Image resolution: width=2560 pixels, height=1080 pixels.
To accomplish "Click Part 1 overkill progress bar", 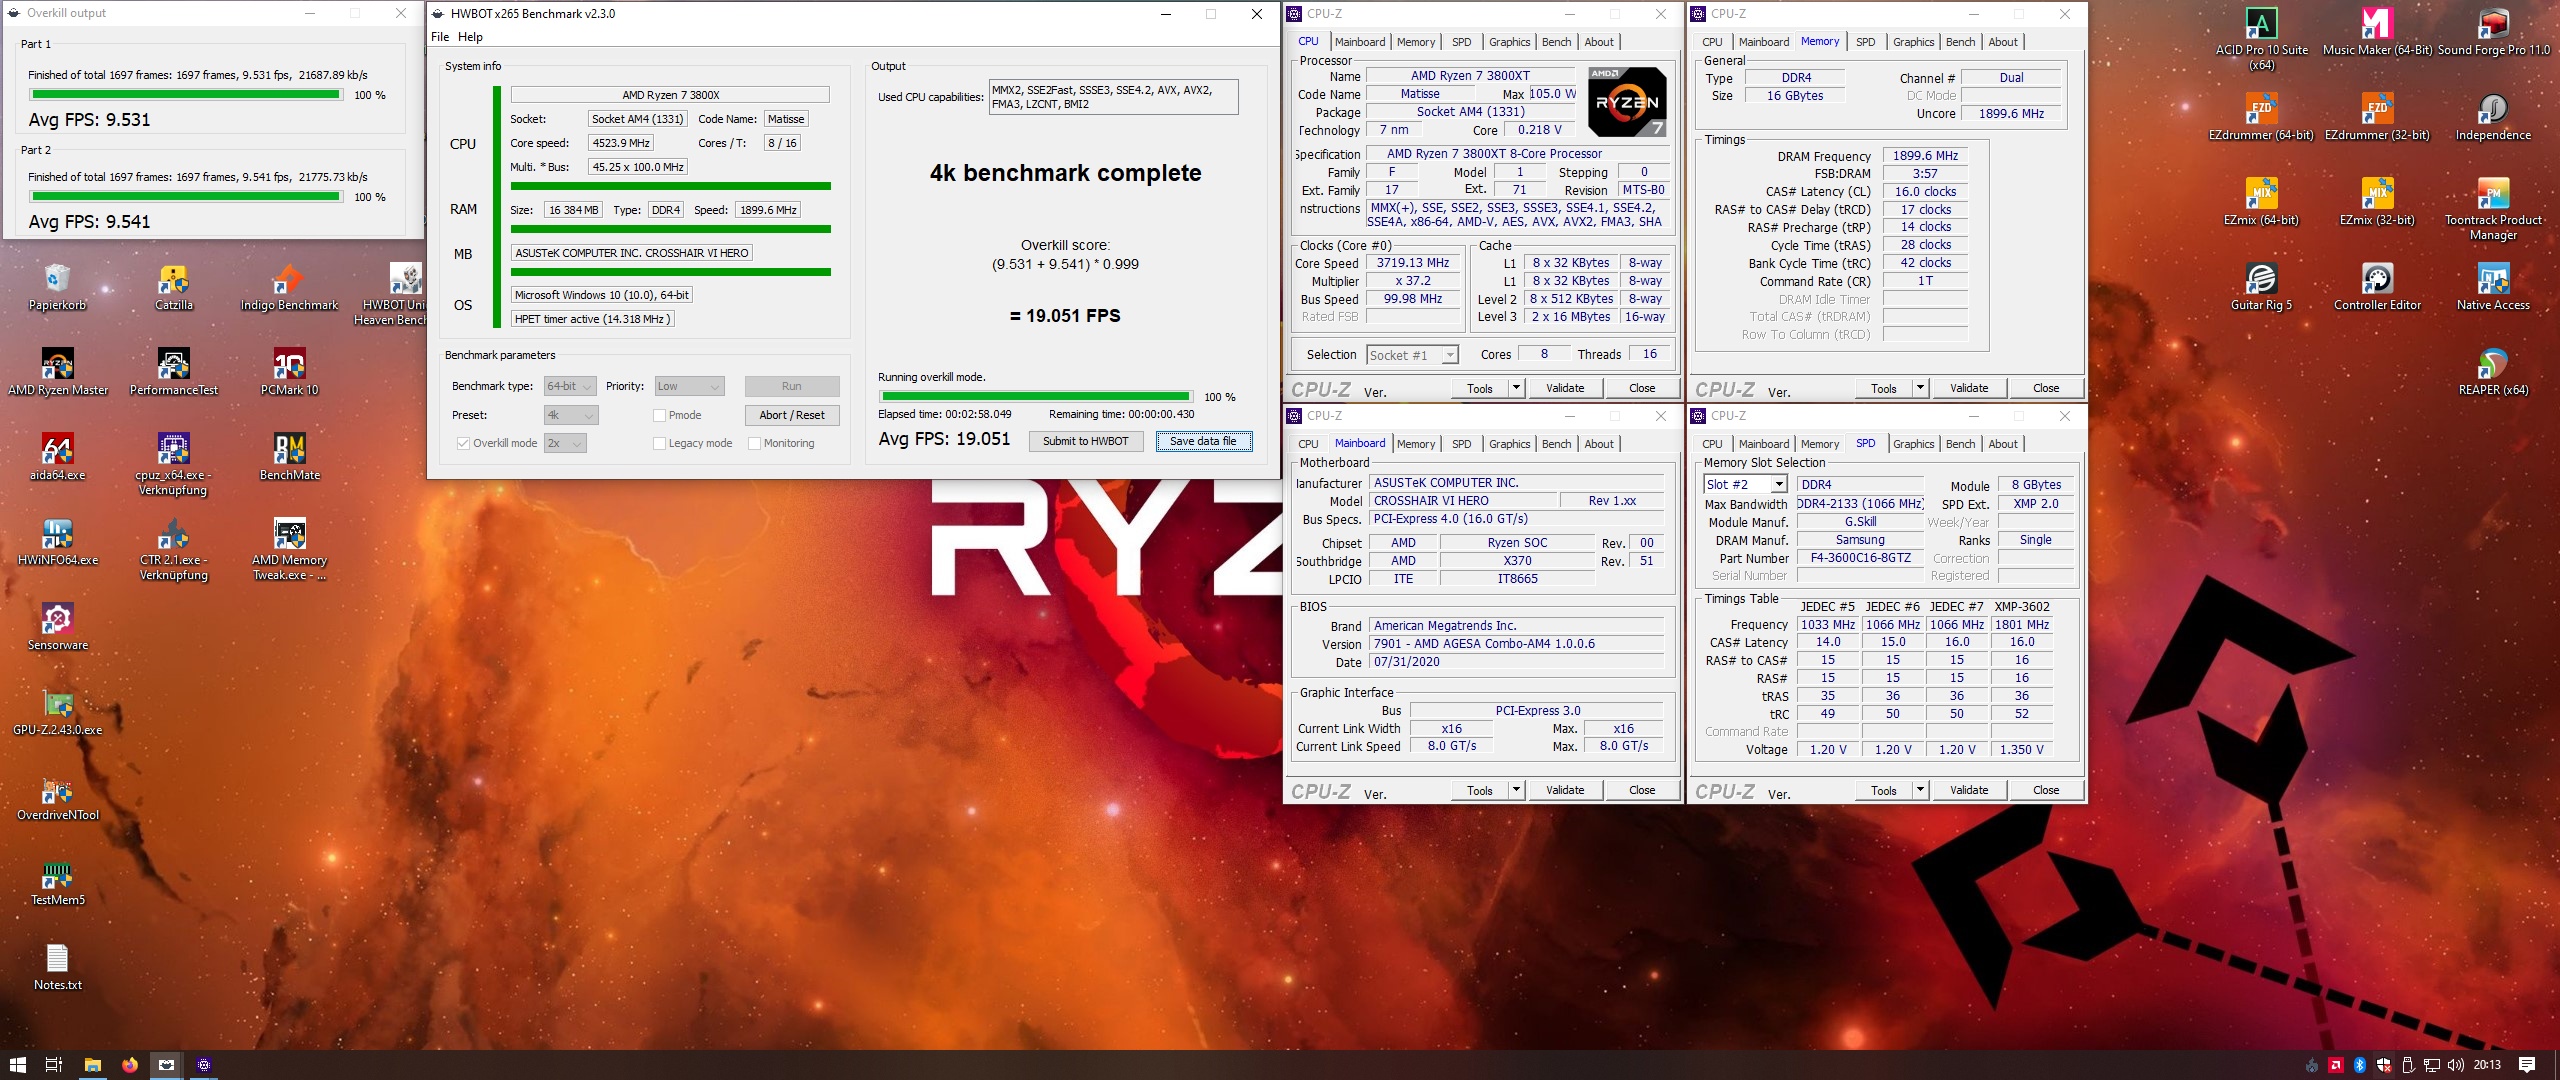I will [186, 95].
